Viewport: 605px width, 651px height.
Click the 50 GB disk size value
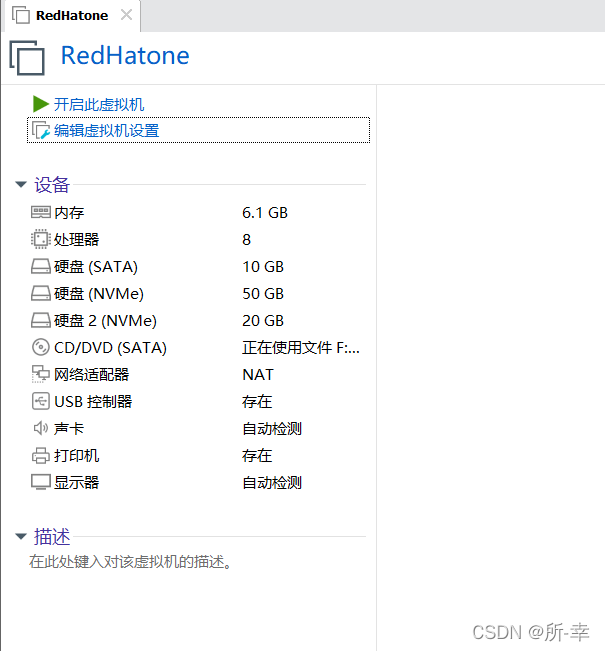click(263, 294)
